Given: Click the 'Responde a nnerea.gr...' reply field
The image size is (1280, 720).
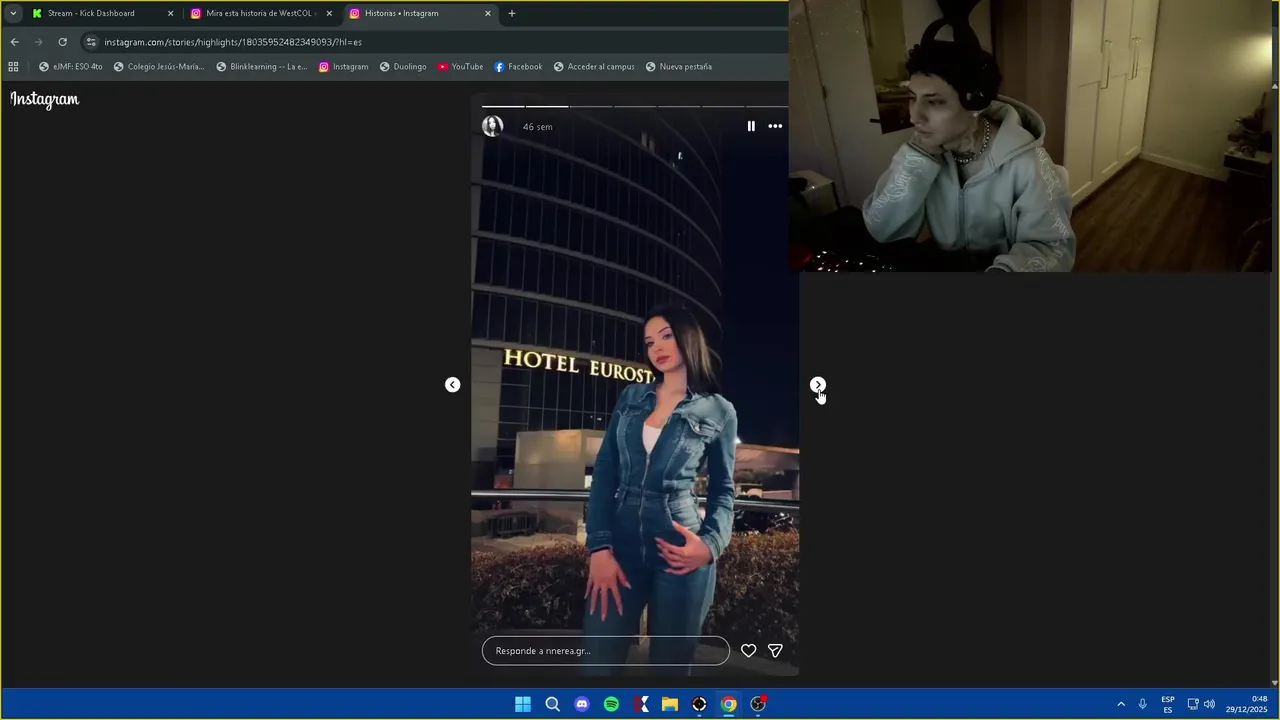Looking at the screenshot, I should tap(606, 651).
